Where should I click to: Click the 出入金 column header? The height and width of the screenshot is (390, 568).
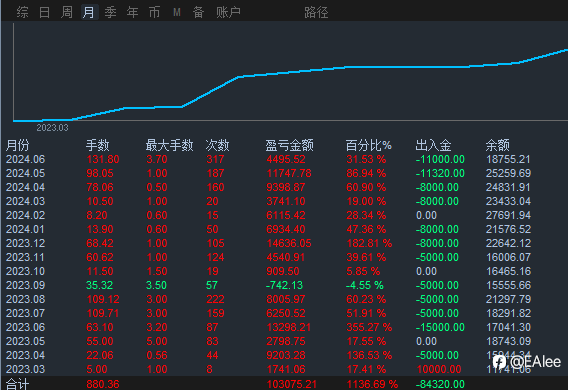(433, 145)
